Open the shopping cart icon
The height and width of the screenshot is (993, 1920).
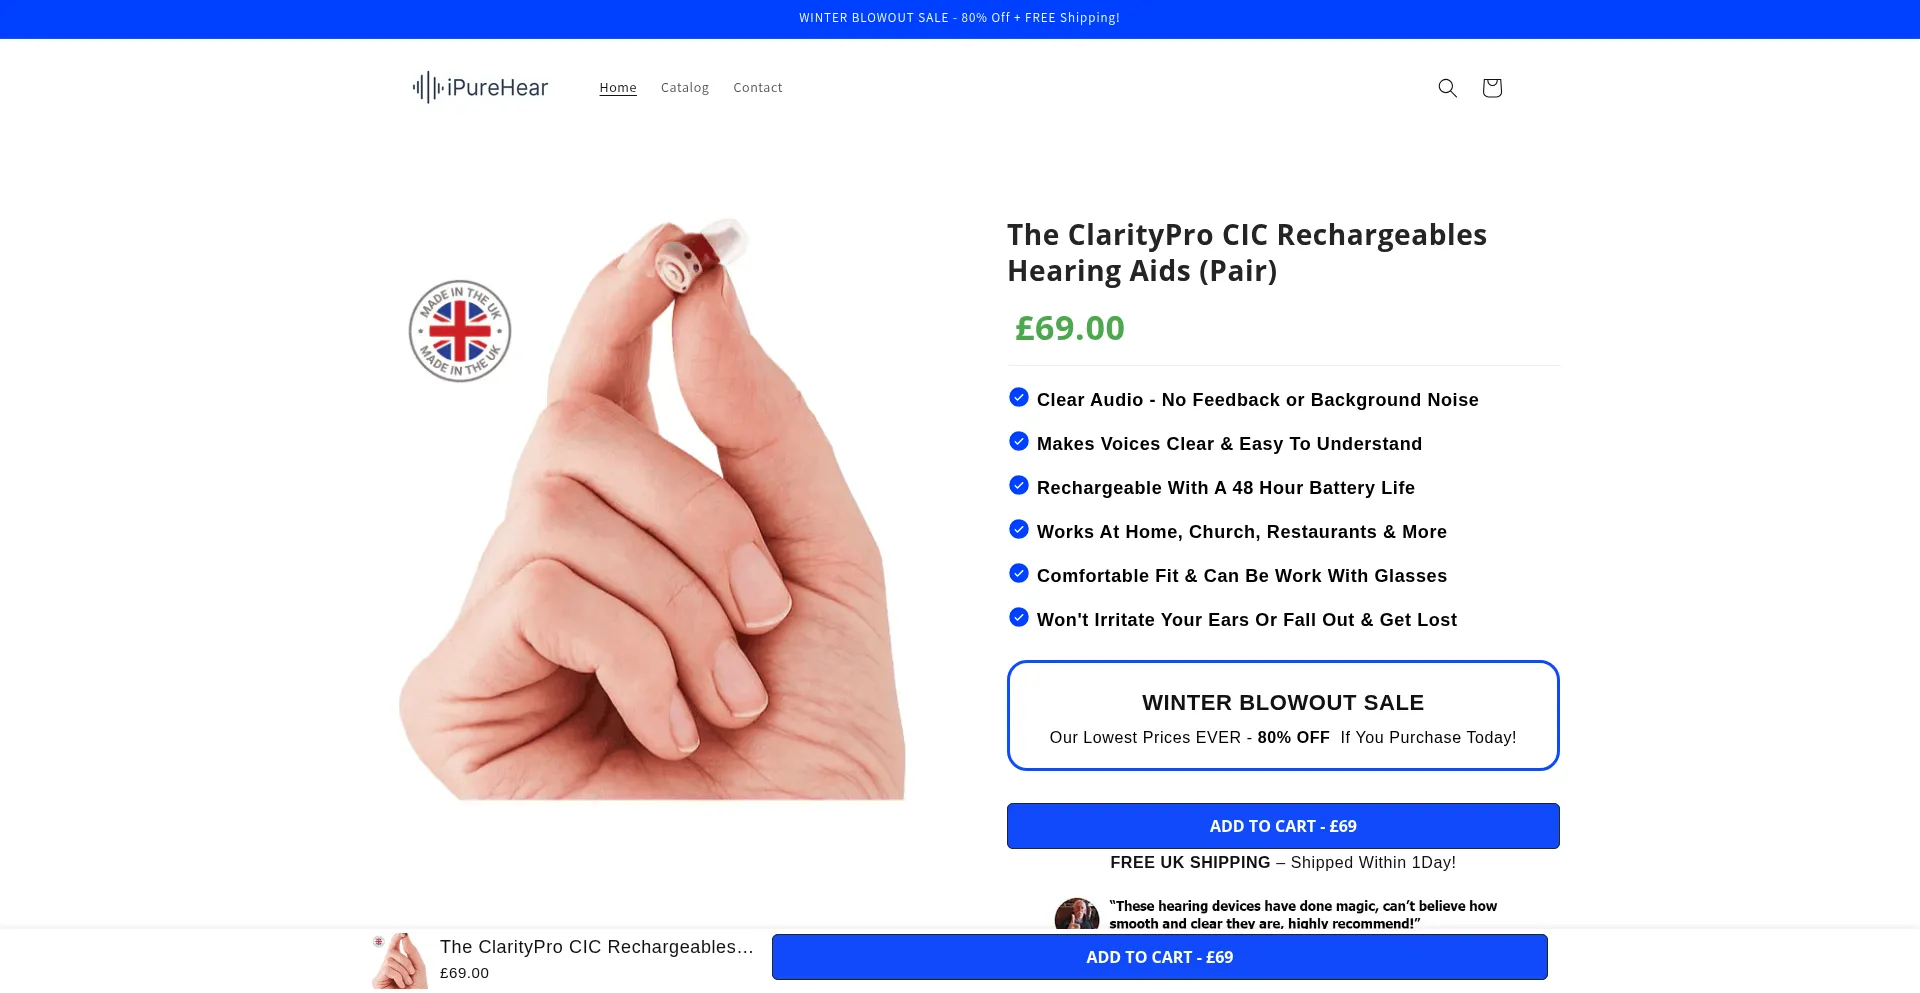tap(1492, 88)
